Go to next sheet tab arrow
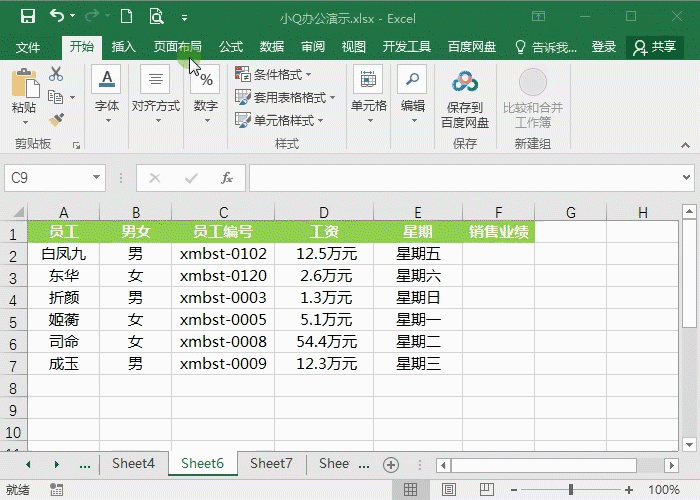The width and height of the screenshot is (700, 500). (x=57, y=465)
